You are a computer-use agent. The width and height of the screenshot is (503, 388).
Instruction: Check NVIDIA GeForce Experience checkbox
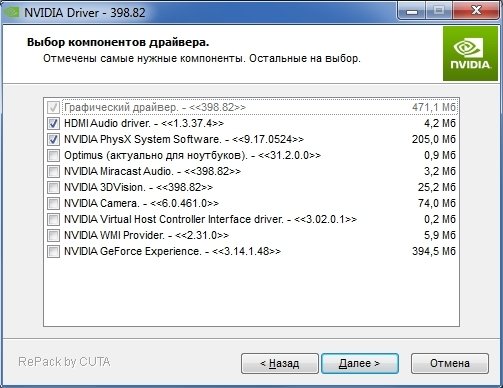(x=53, y=251)
